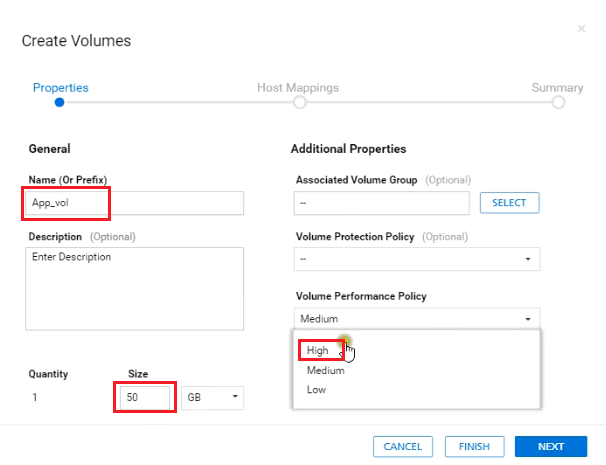Jump to the Summary step label
This screenshot has height=465, width=606.
(557, 87)
